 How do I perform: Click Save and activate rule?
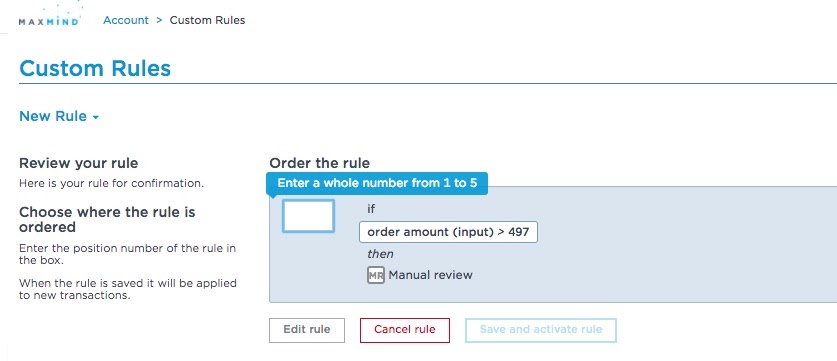[x=541, y=330]
